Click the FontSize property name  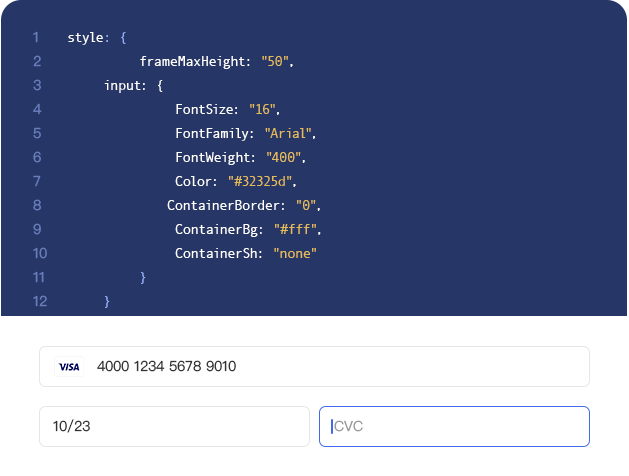[x=207, y=110]
